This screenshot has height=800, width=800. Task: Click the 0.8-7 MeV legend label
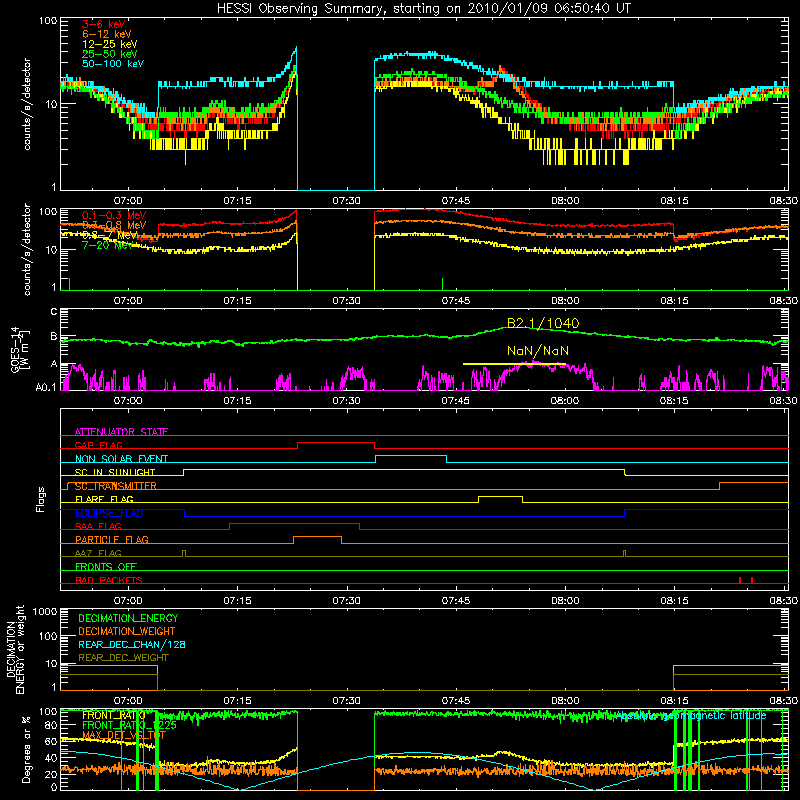coord(110,235)
